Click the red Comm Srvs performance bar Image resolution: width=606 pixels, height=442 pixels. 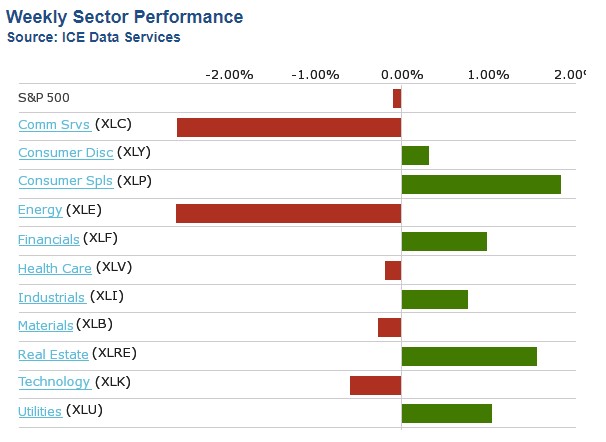click(289, 127)
